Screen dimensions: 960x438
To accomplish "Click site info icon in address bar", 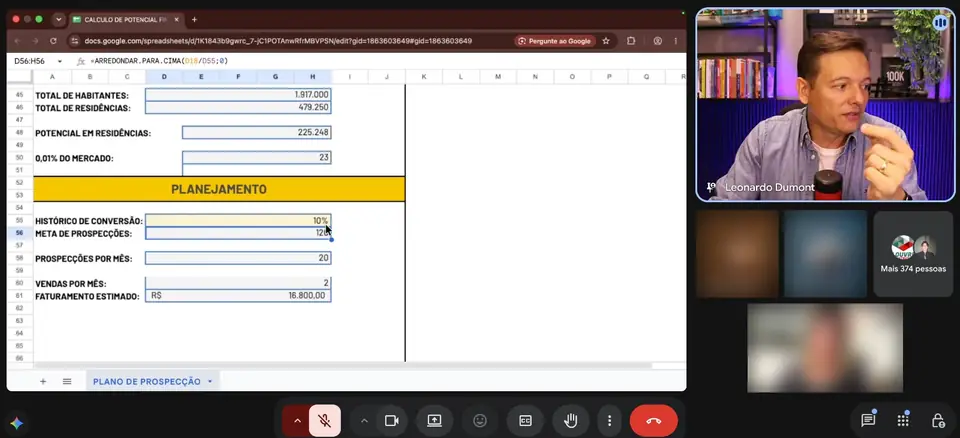I will coord(75,41).
